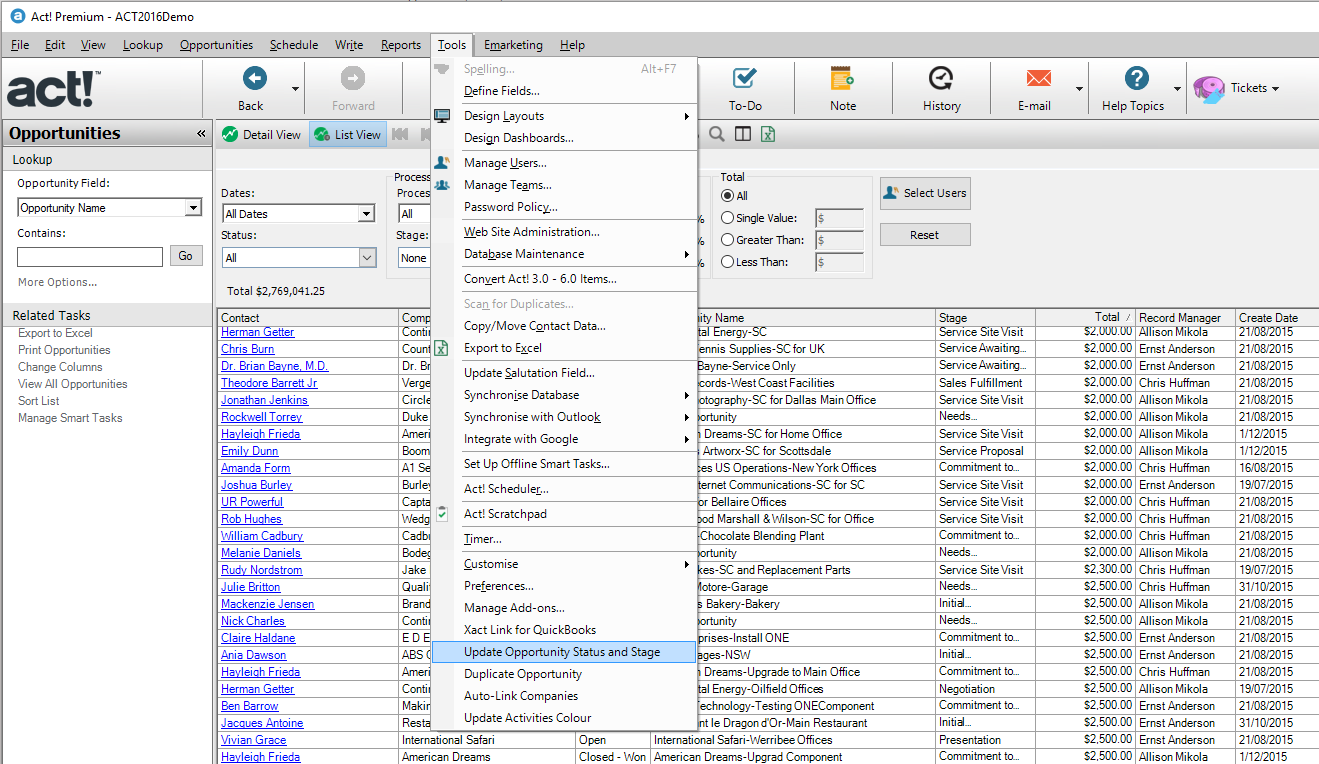The width and height of the screenshot is (1319, 764).
Task: Click the Go button
Action: (x=186, y=256)
